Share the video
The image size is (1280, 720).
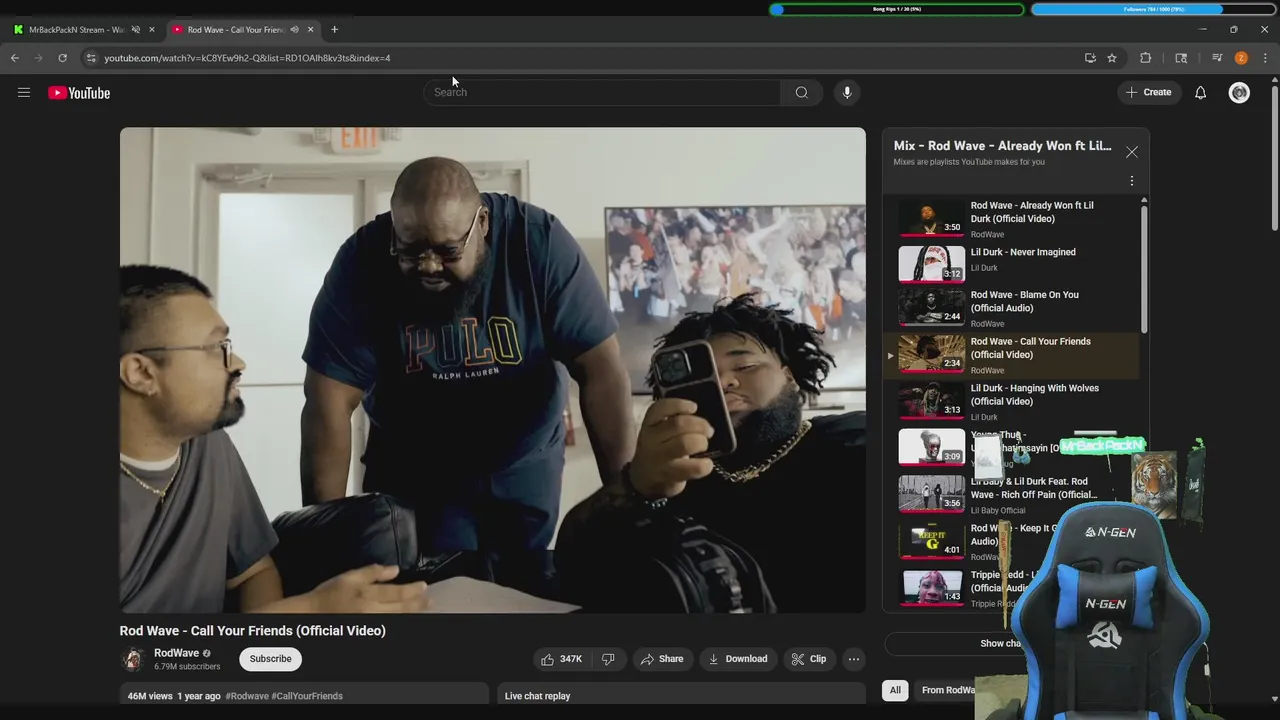point(662,659)
